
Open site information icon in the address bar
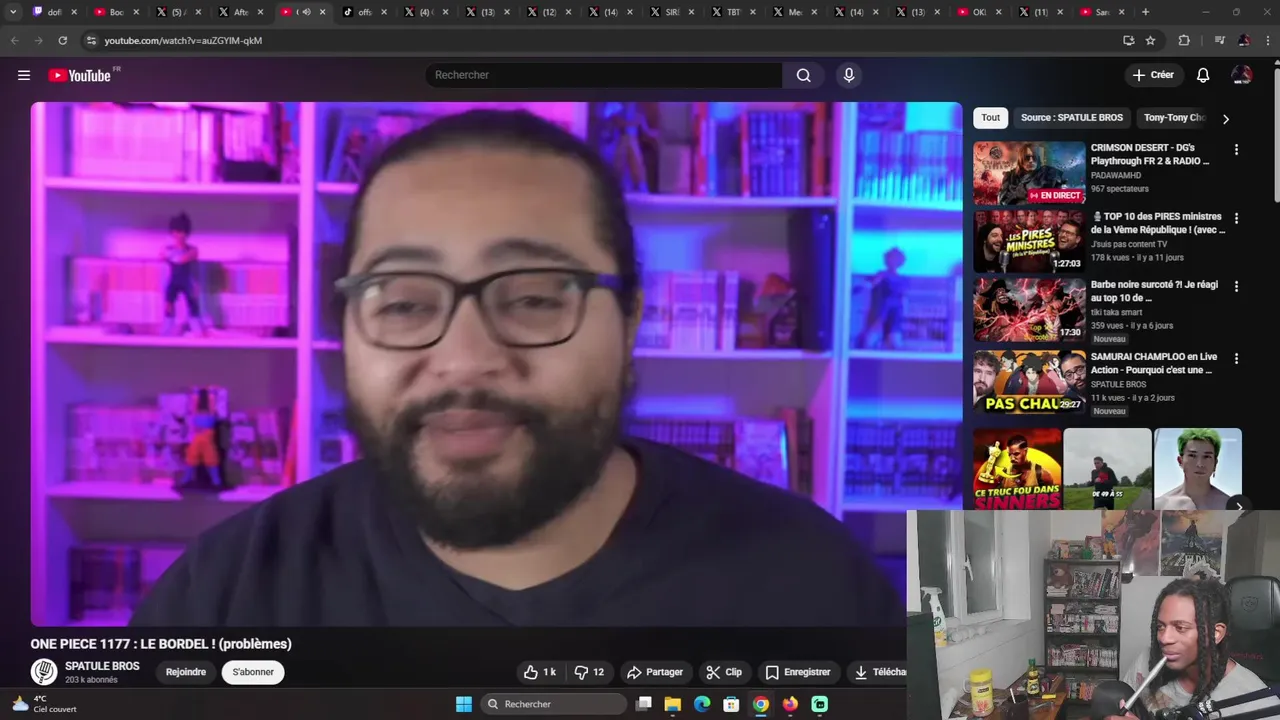click(91, 40)
